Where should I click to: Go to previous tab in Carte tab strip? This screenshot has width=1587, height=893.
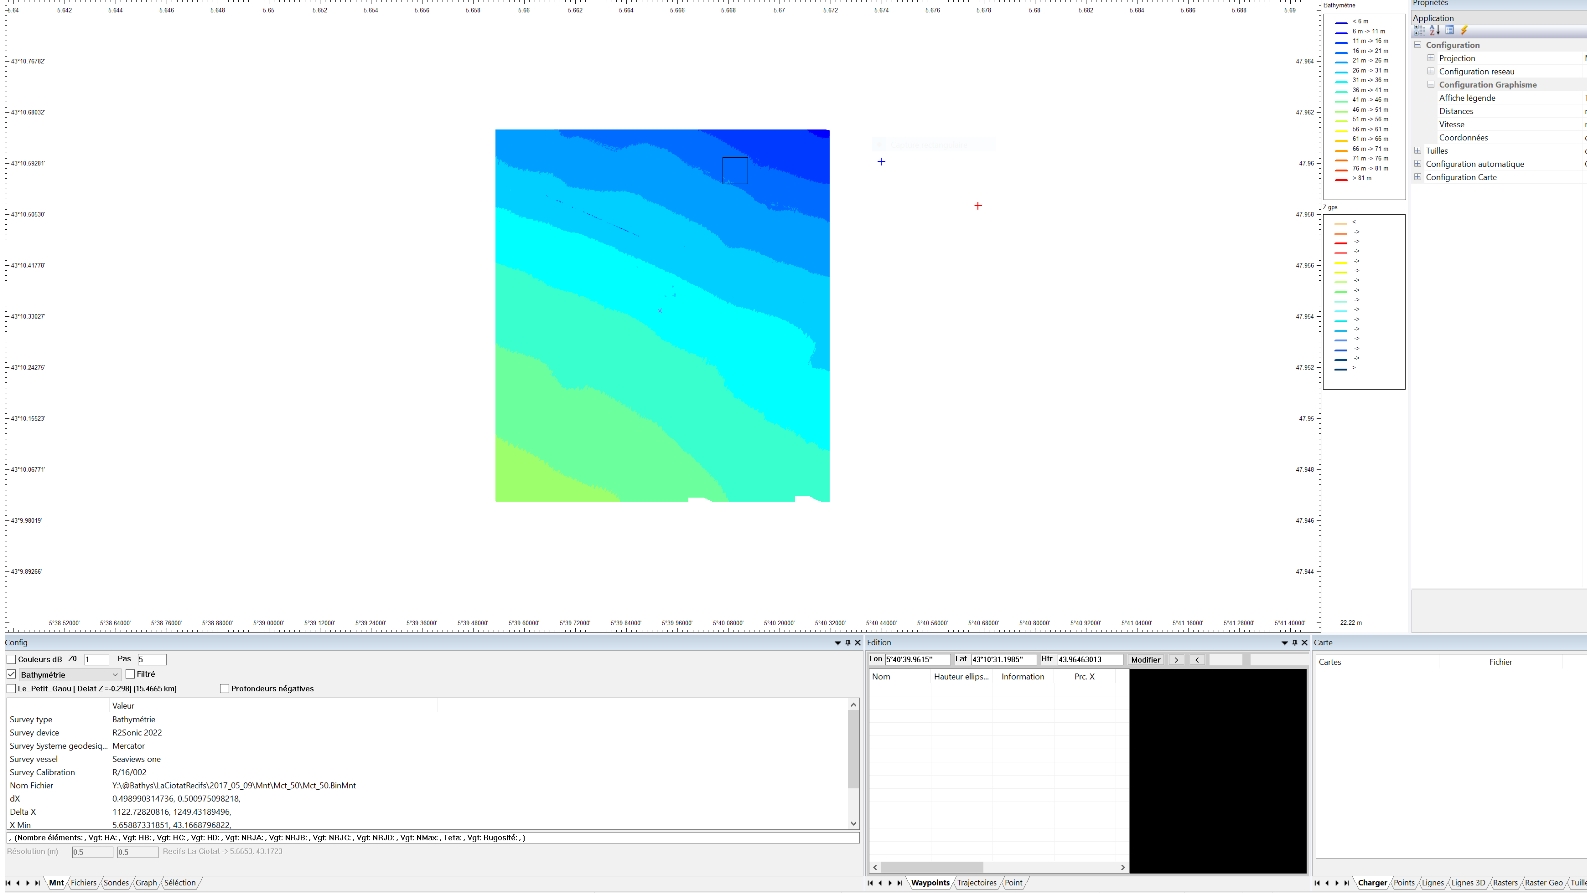tap(1328, 883)
